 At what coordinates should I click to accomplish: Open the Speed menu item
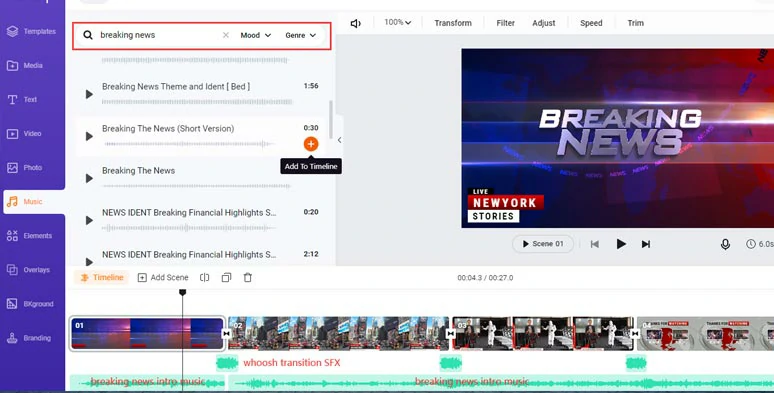591,23
